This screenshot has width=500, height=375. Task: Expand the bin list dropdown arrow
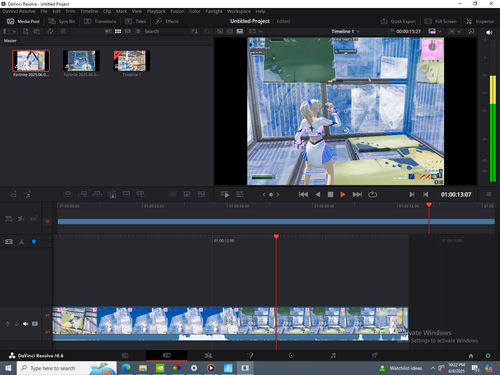pos(14,31)
